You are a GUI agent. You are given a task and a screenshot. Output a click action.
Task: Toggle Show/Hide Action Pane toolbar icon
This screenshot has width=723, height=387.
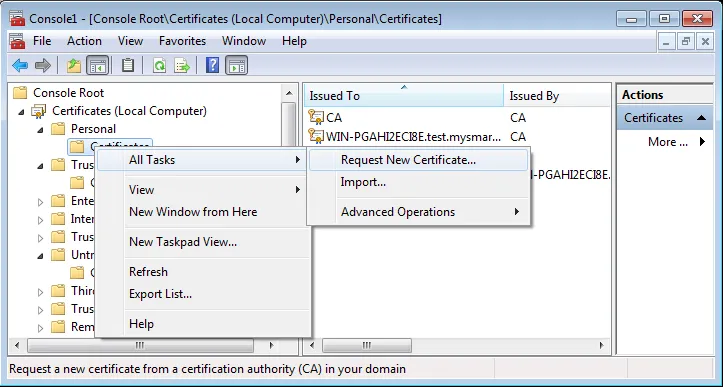pyautogui.click(x=237, y=65)
